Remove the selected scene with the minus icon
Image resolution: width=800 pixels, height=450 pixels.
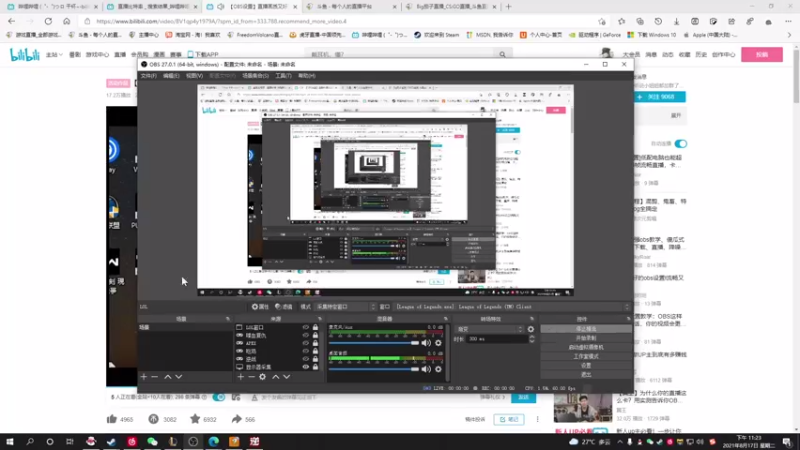(155, 377)
